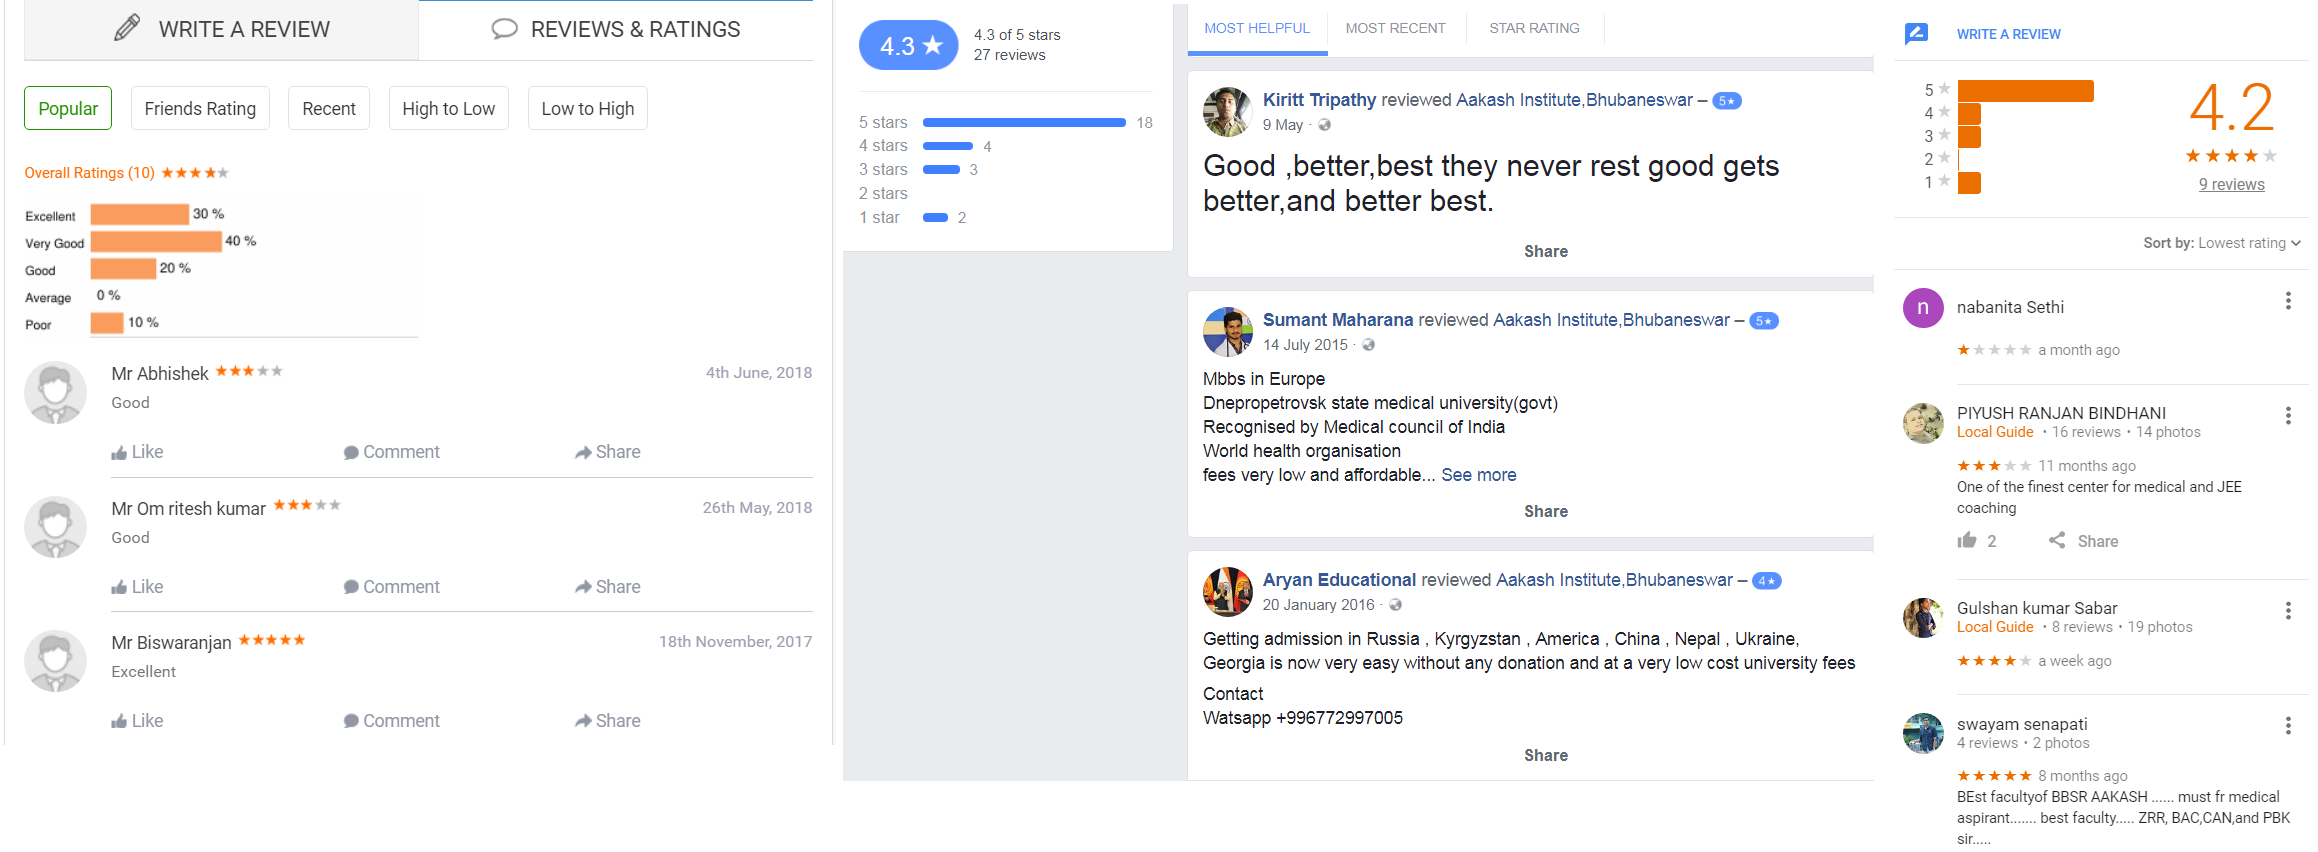Open the Most Helpful tab
This screenshot has width=2318, height=852.
pos(1257,28)
